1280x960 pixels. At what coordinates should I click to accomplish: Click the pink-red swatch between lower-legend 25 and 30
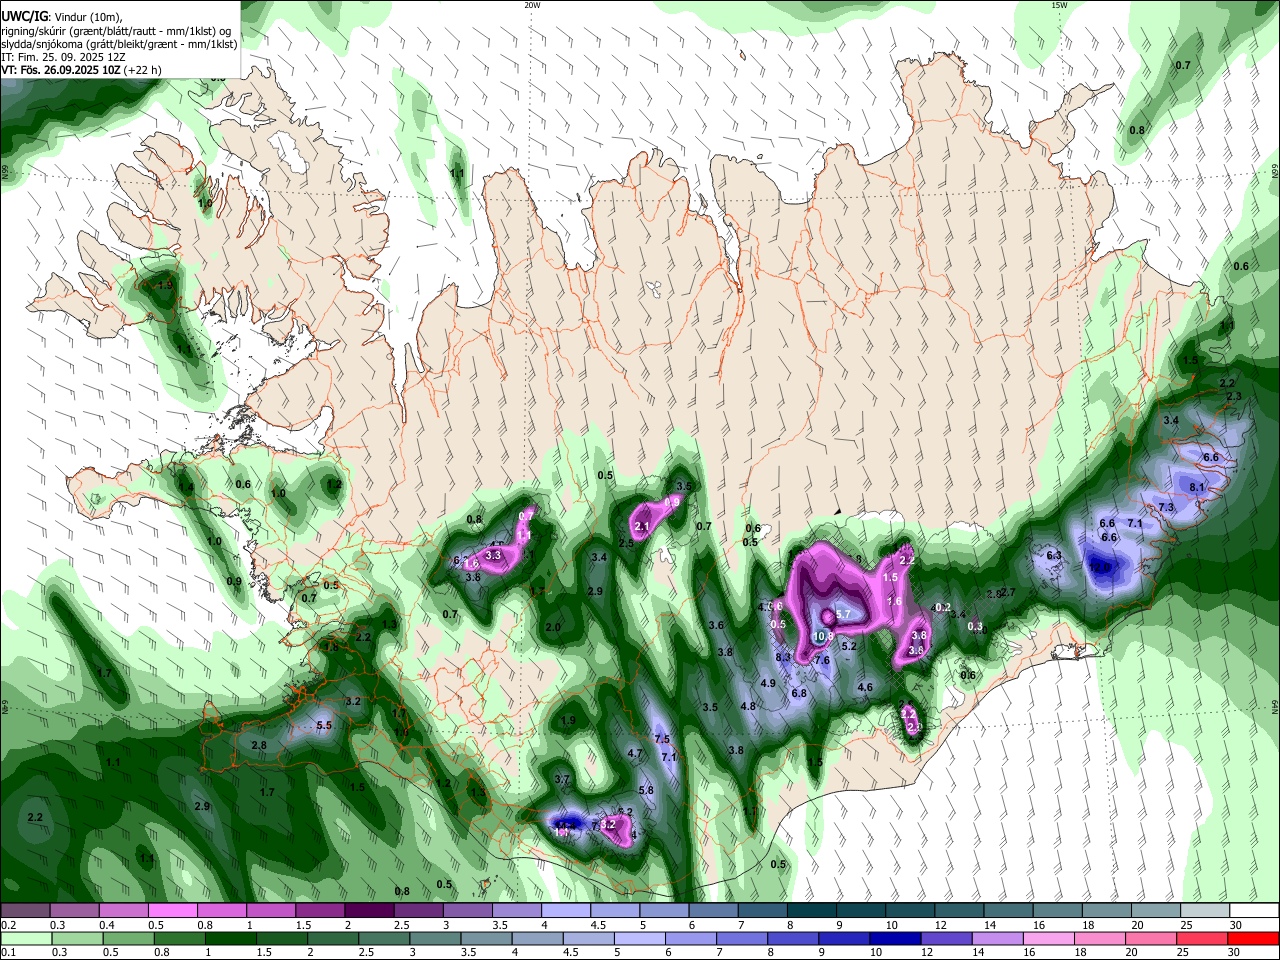coord(1204,939)
